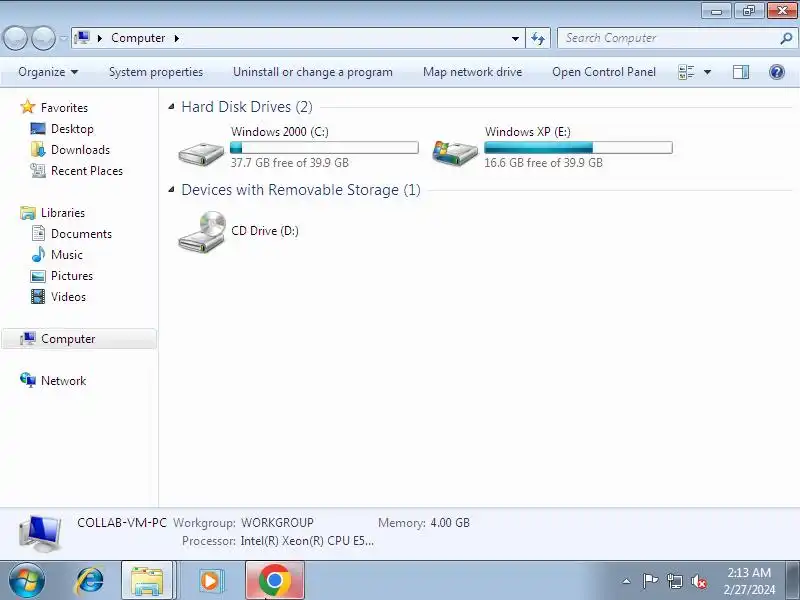Click the network tray icon
Image resolution: width=800 pixels, height=600 pixels.
click(x=674, y=581)
